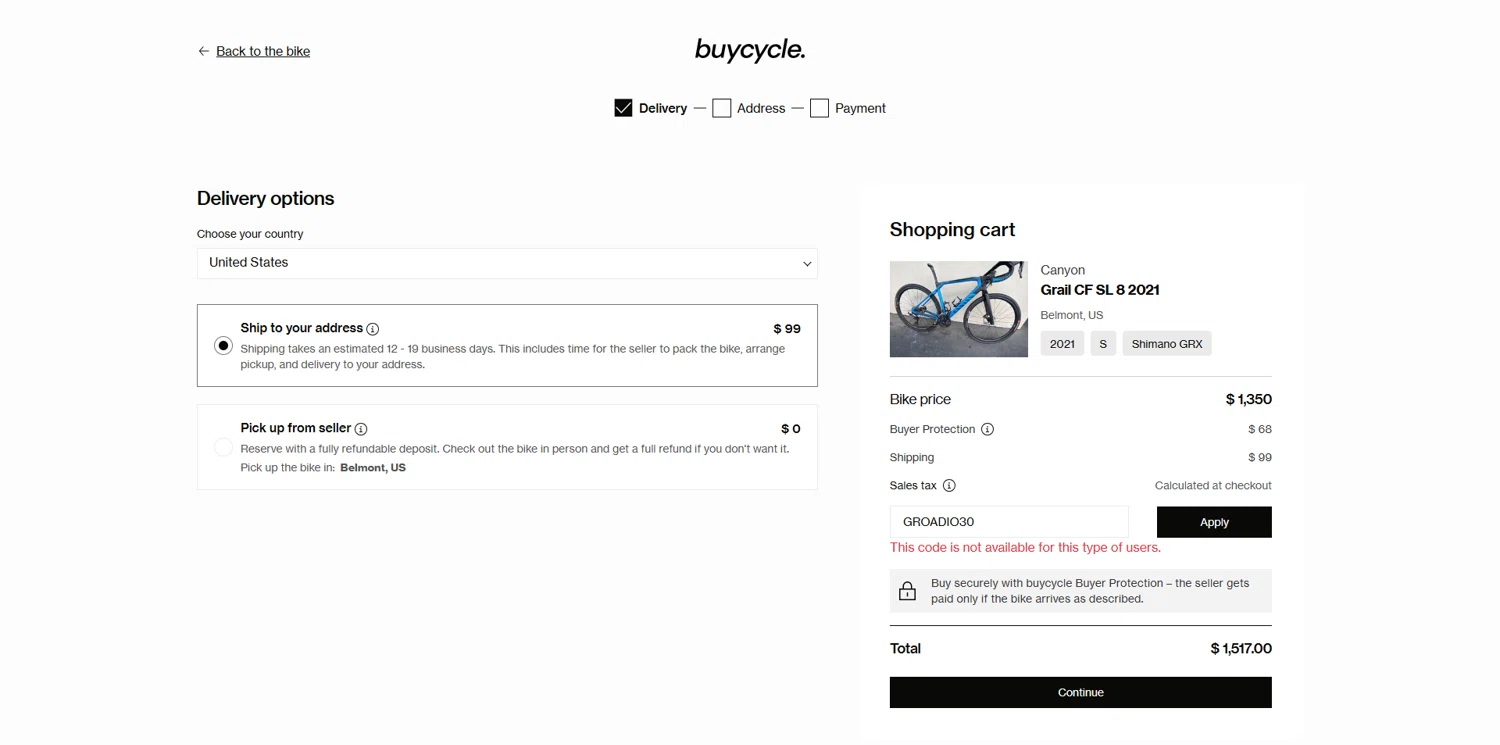Click the Sales tax info icon
Viewport: 1500px width, 745px height.
(949, 485)
